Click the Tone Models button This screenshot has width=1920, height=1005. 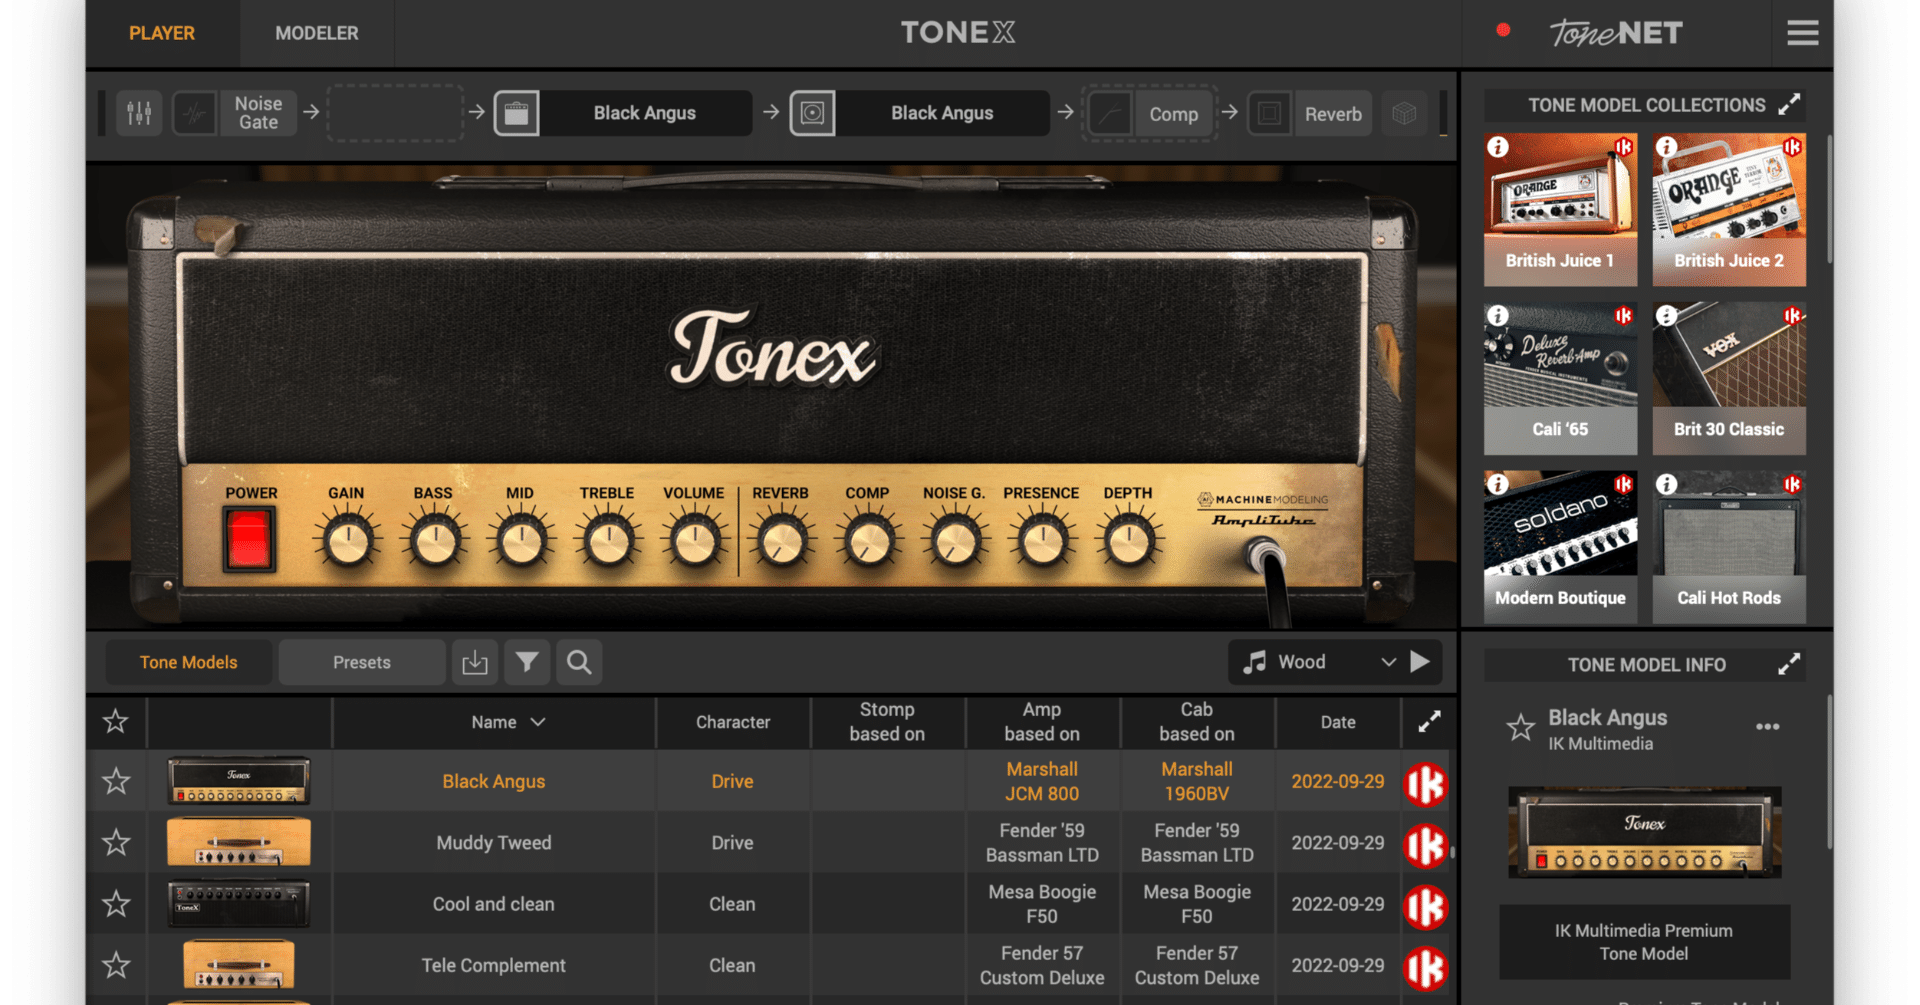(x=188, y=662)
